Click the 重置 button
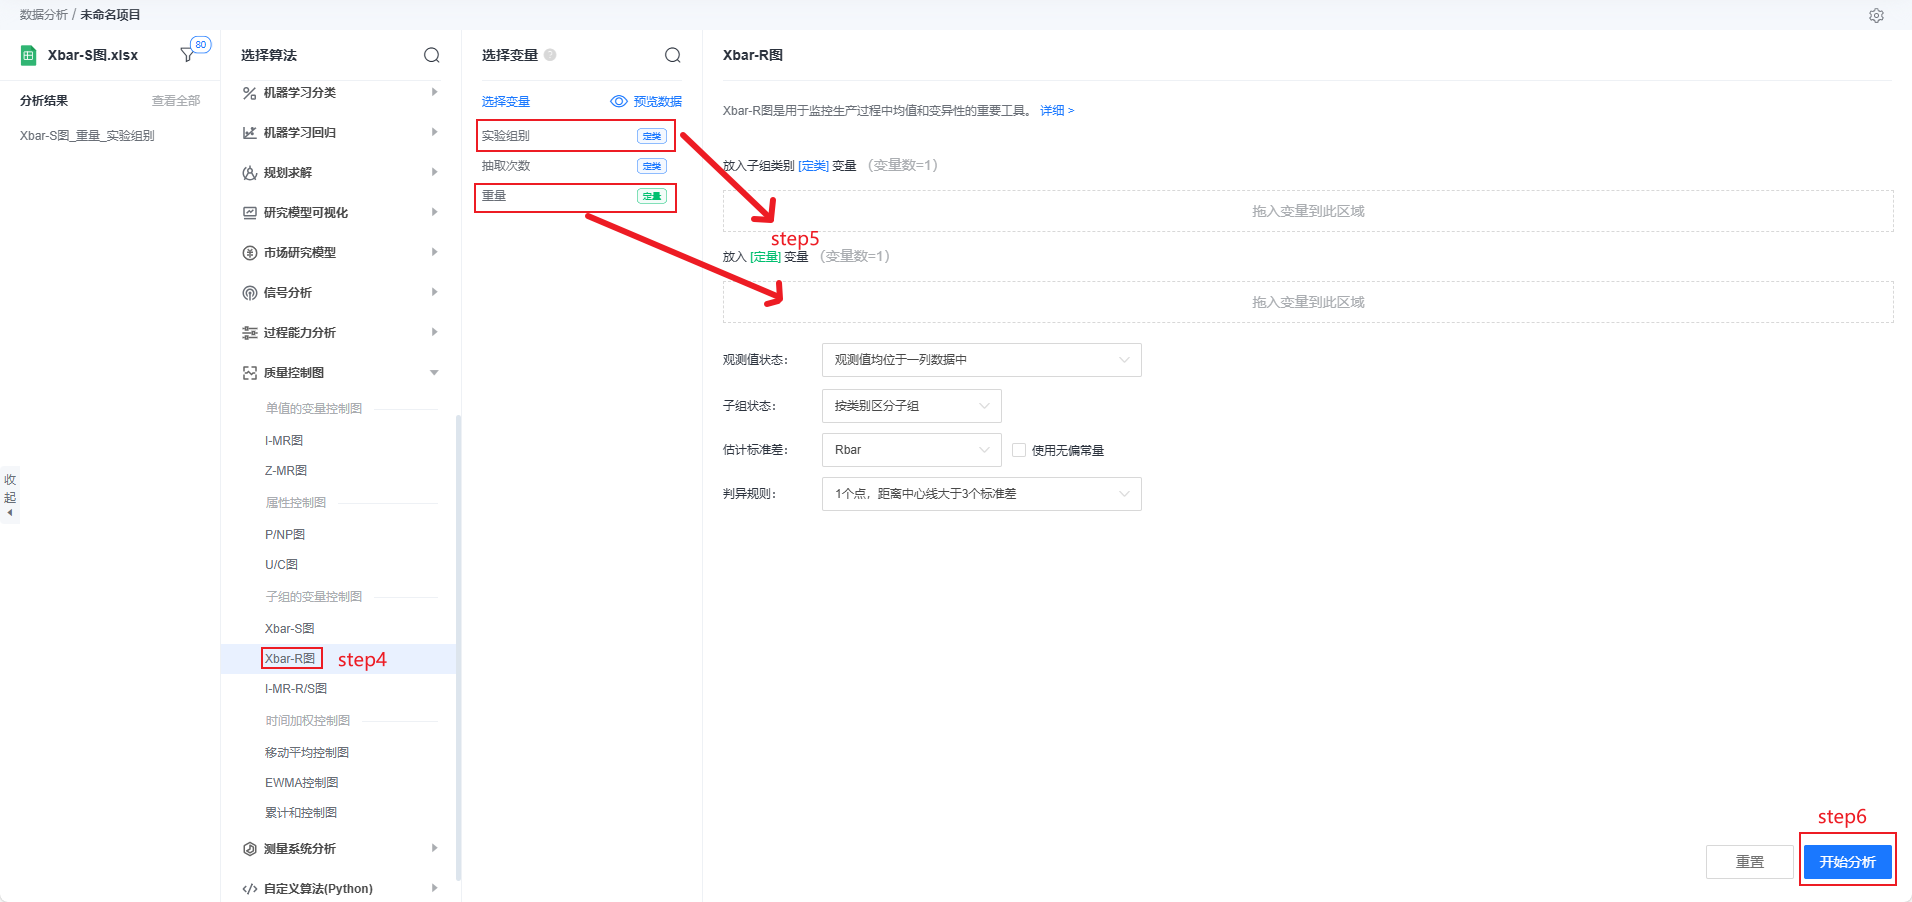Viewport: 1912px width, 902px height. tap(1749, 862)
